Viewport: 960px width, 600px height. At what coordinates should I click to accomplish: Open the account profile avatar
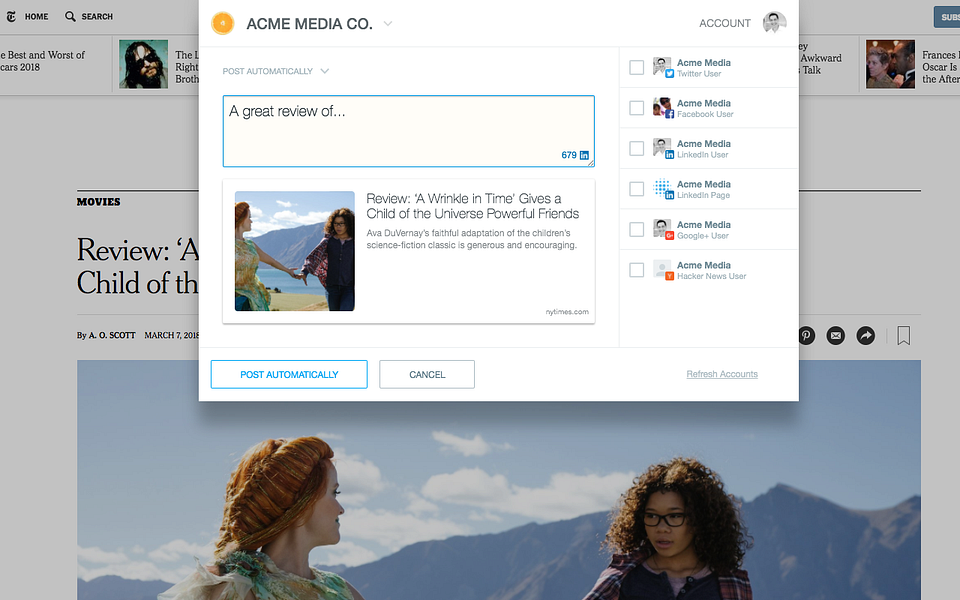(x=774, y=23)
